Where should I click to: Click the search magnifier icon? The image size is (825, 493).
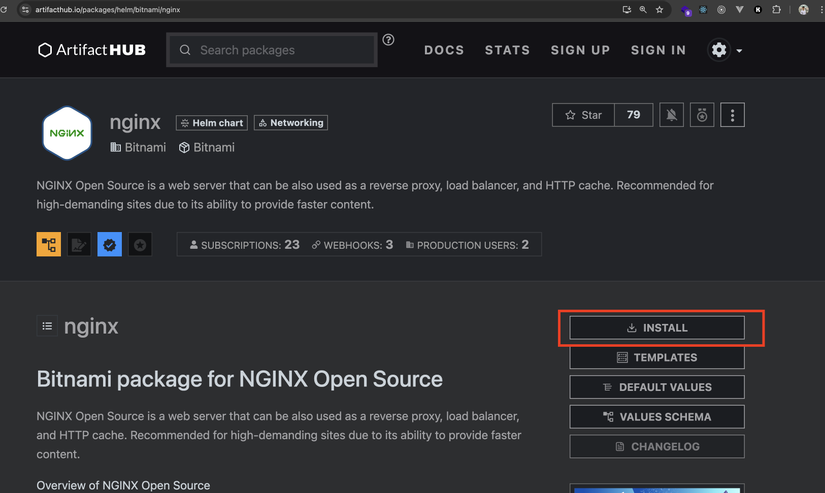(x=185, y=50)
